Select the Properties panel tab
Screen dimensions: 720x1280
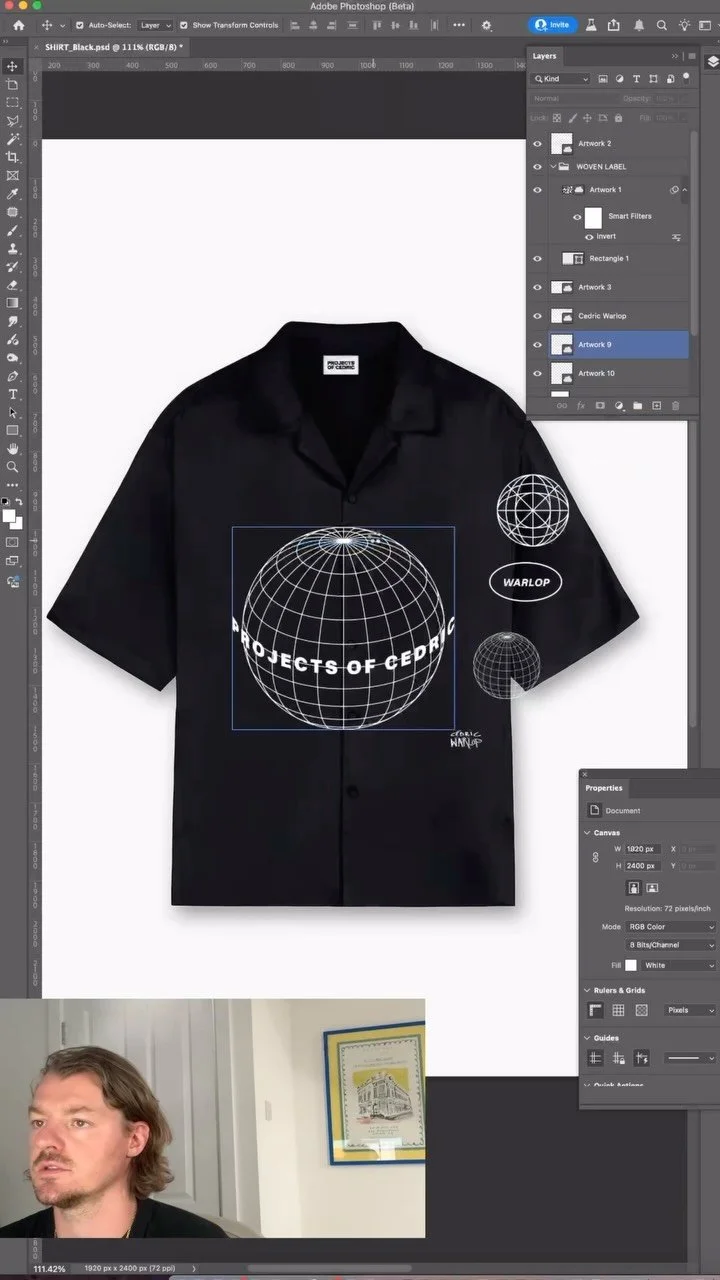tap(604, 788)
